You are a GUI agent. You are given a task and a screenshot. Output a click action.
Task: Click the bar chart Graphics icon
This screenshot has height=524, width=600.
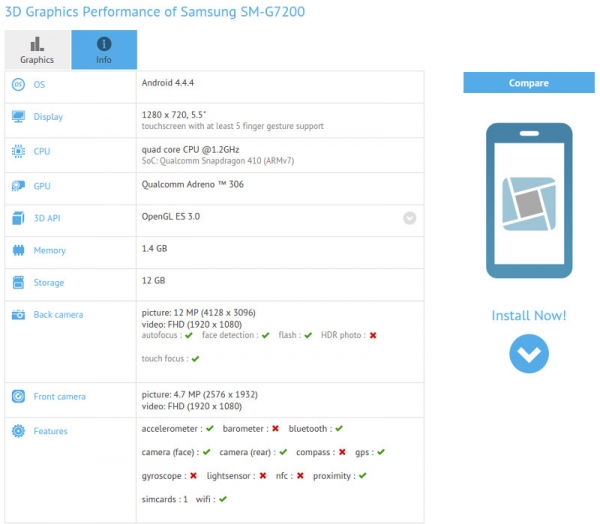click(37, 44)
